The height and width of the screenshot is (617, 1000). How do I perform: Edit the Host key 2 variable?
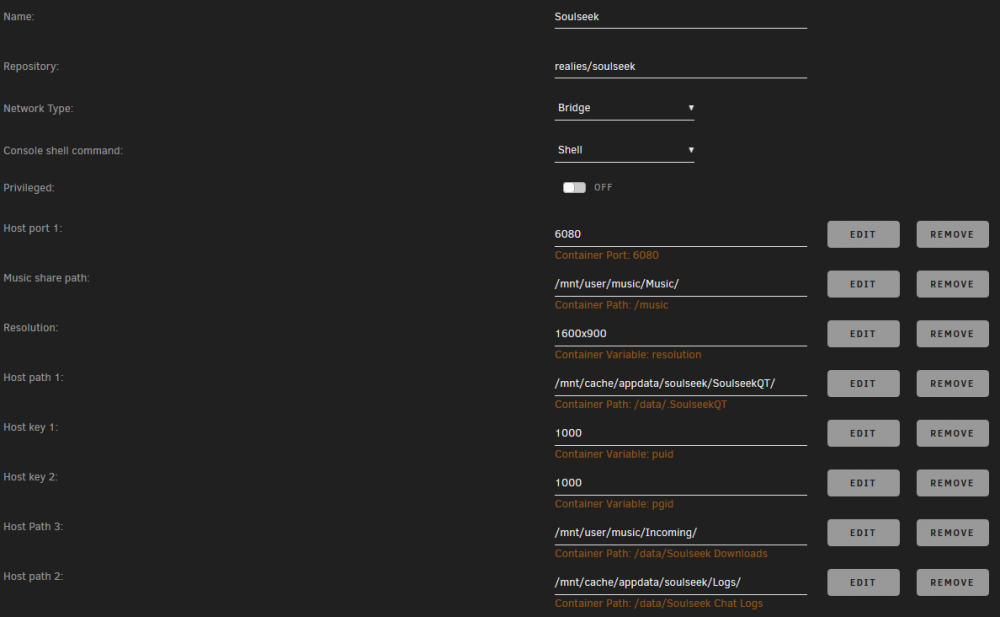click(x=864, y=483)
